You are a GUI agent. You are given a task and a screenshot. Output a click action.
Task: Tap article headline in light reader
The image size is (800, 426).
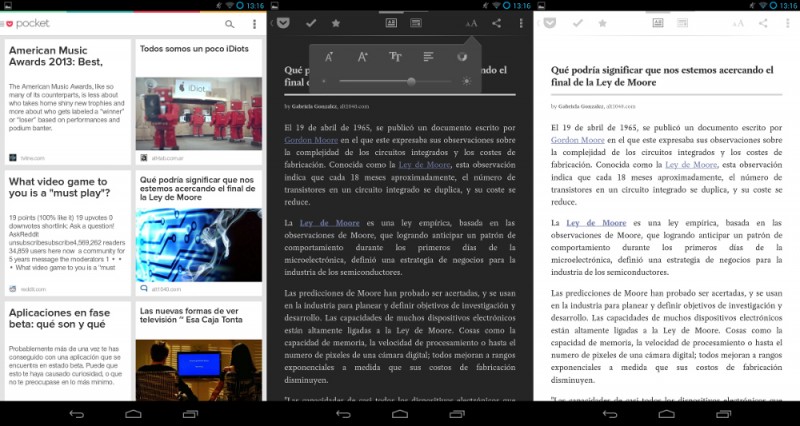click(662, 76)
